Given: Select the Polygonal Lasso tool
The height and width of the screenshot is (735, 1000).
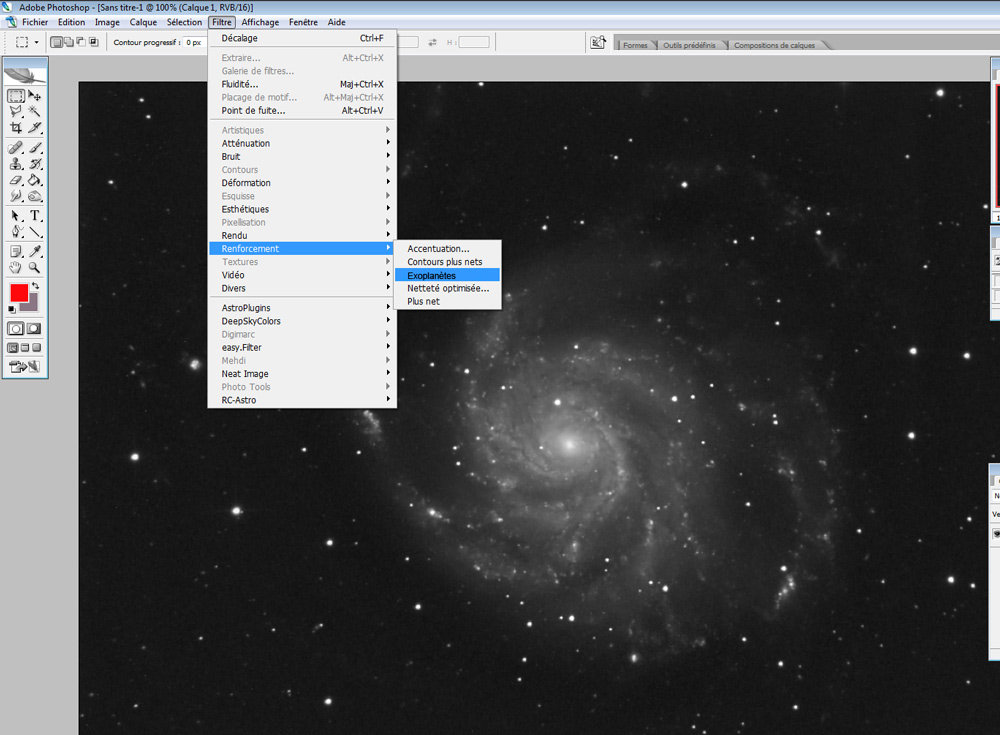Looking at the screenshot, I should click(16, 112).
